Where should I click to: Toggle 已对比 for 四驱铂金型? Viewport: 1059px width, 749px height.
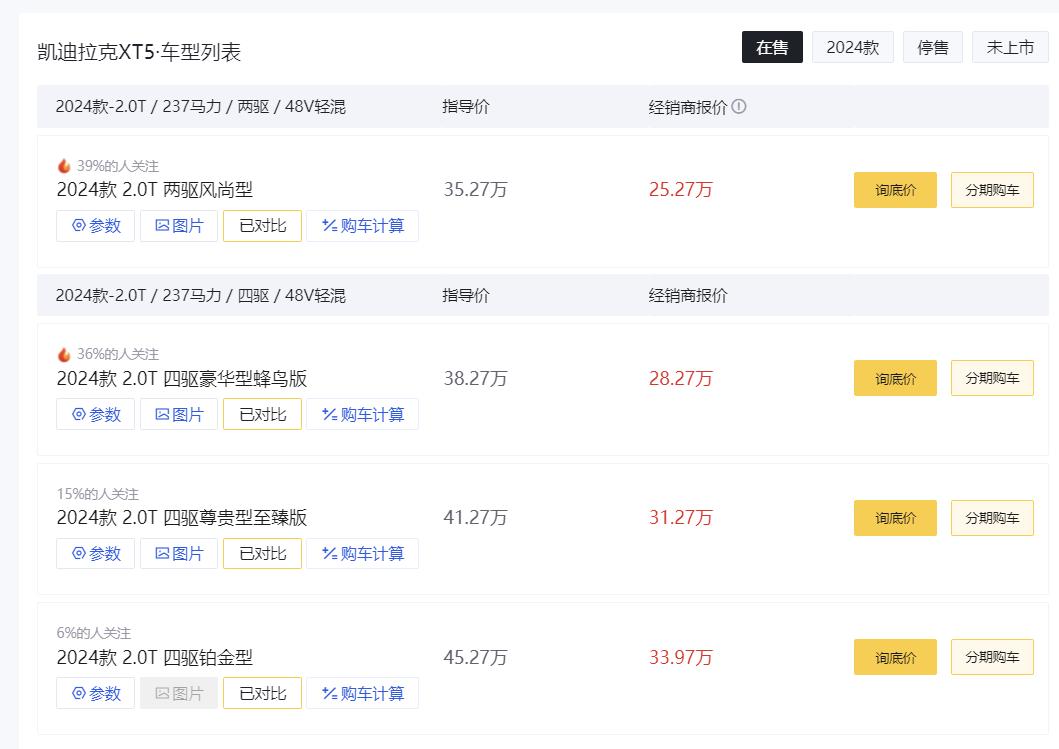pyautogui.click(x=262, y=693)
